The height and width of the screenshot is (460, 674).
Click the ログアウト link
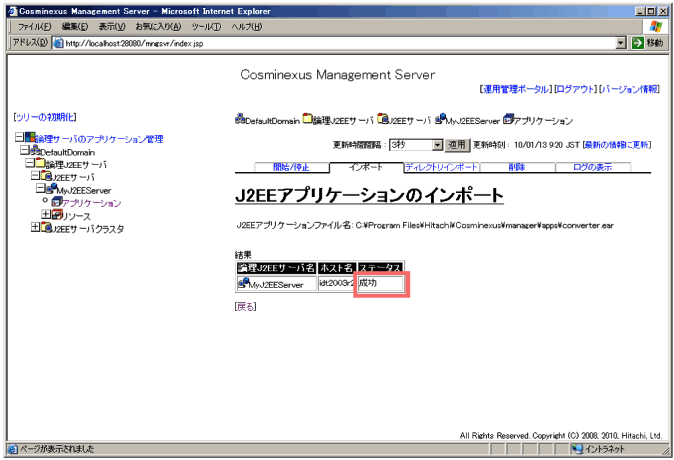click(576, 89)
